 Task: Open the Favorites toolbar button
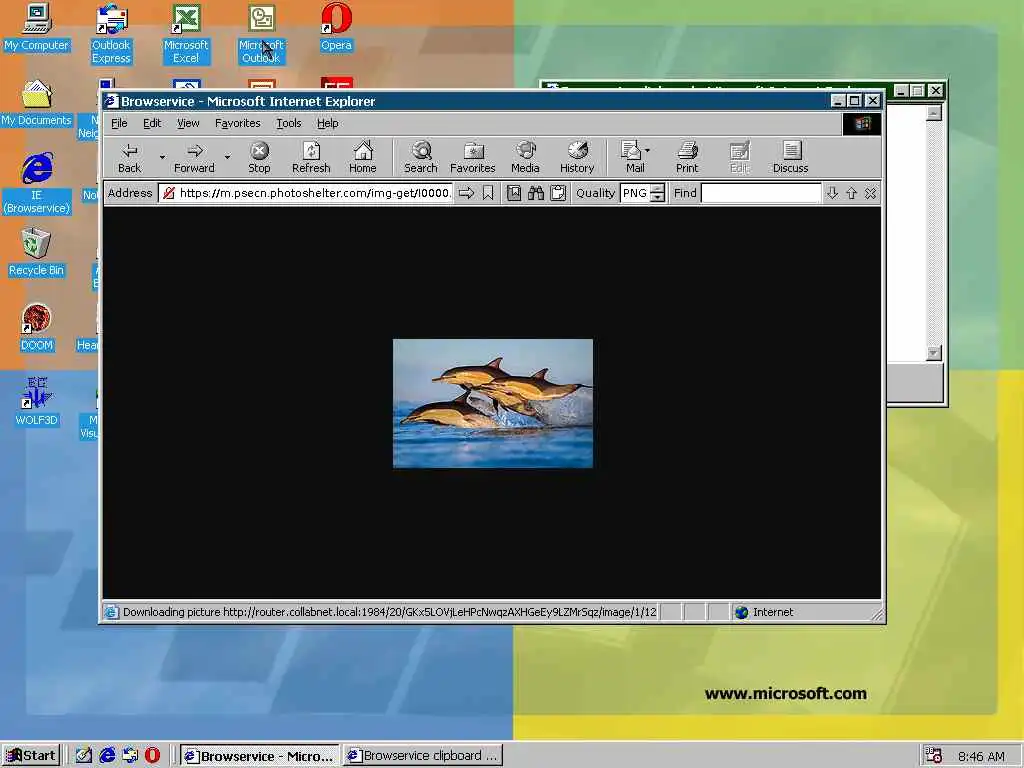point(473,157)
